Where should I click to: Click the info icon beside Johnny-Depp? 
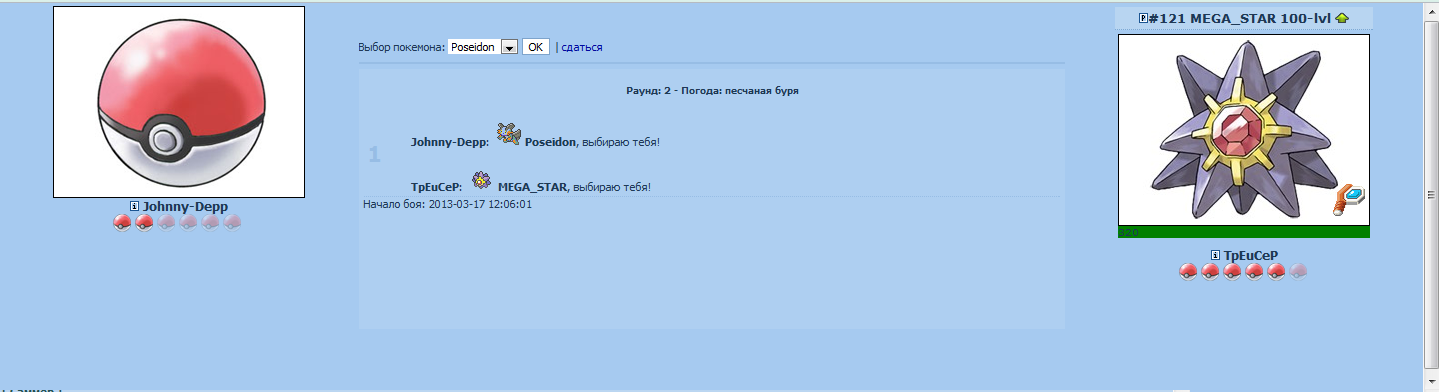point(135,206)
